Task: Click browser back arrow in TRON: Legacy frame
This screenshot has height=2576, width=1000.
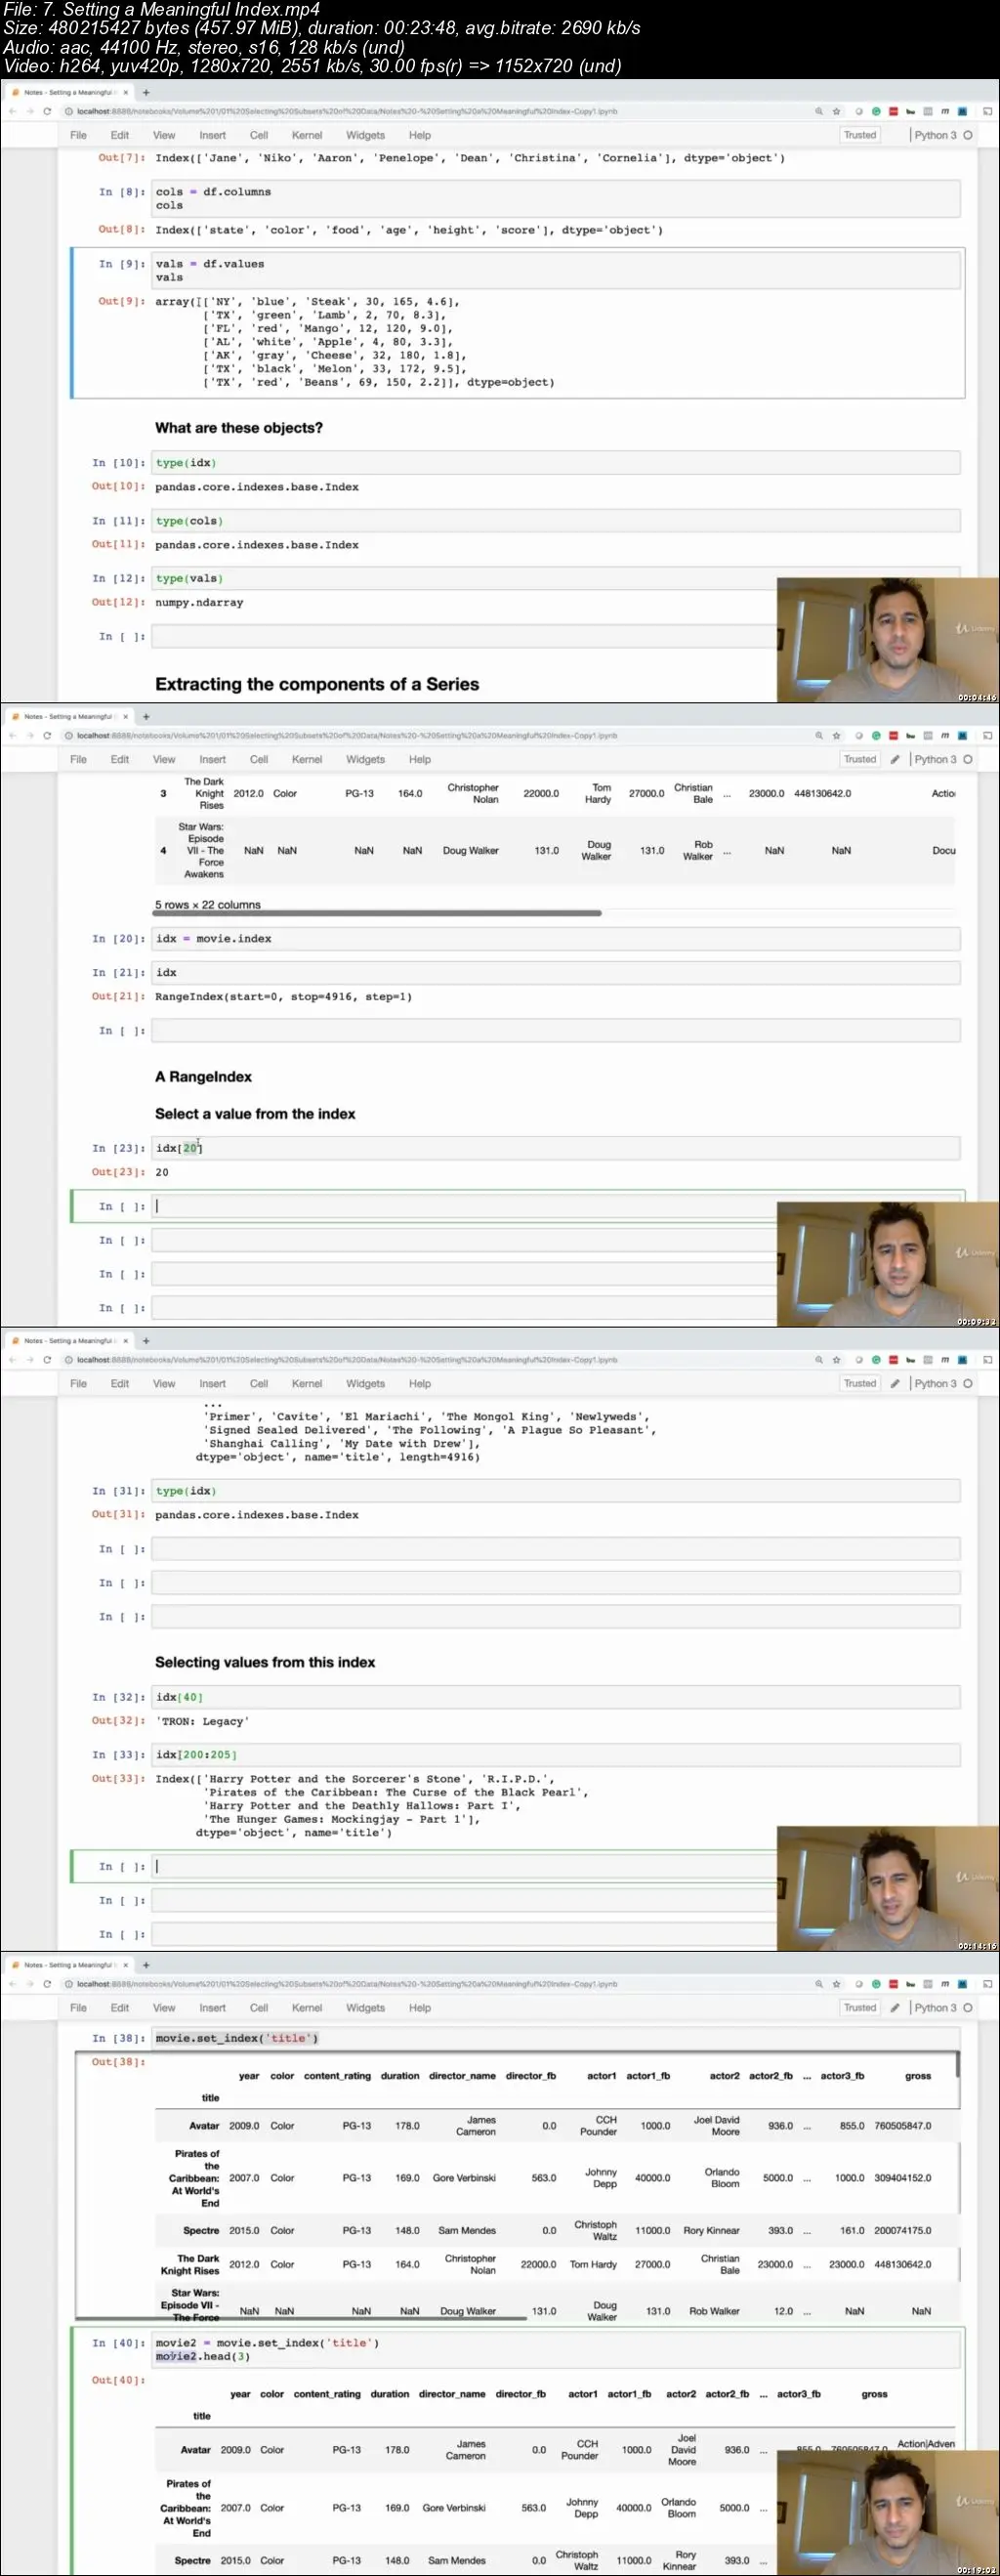Action: [12, 1359]
